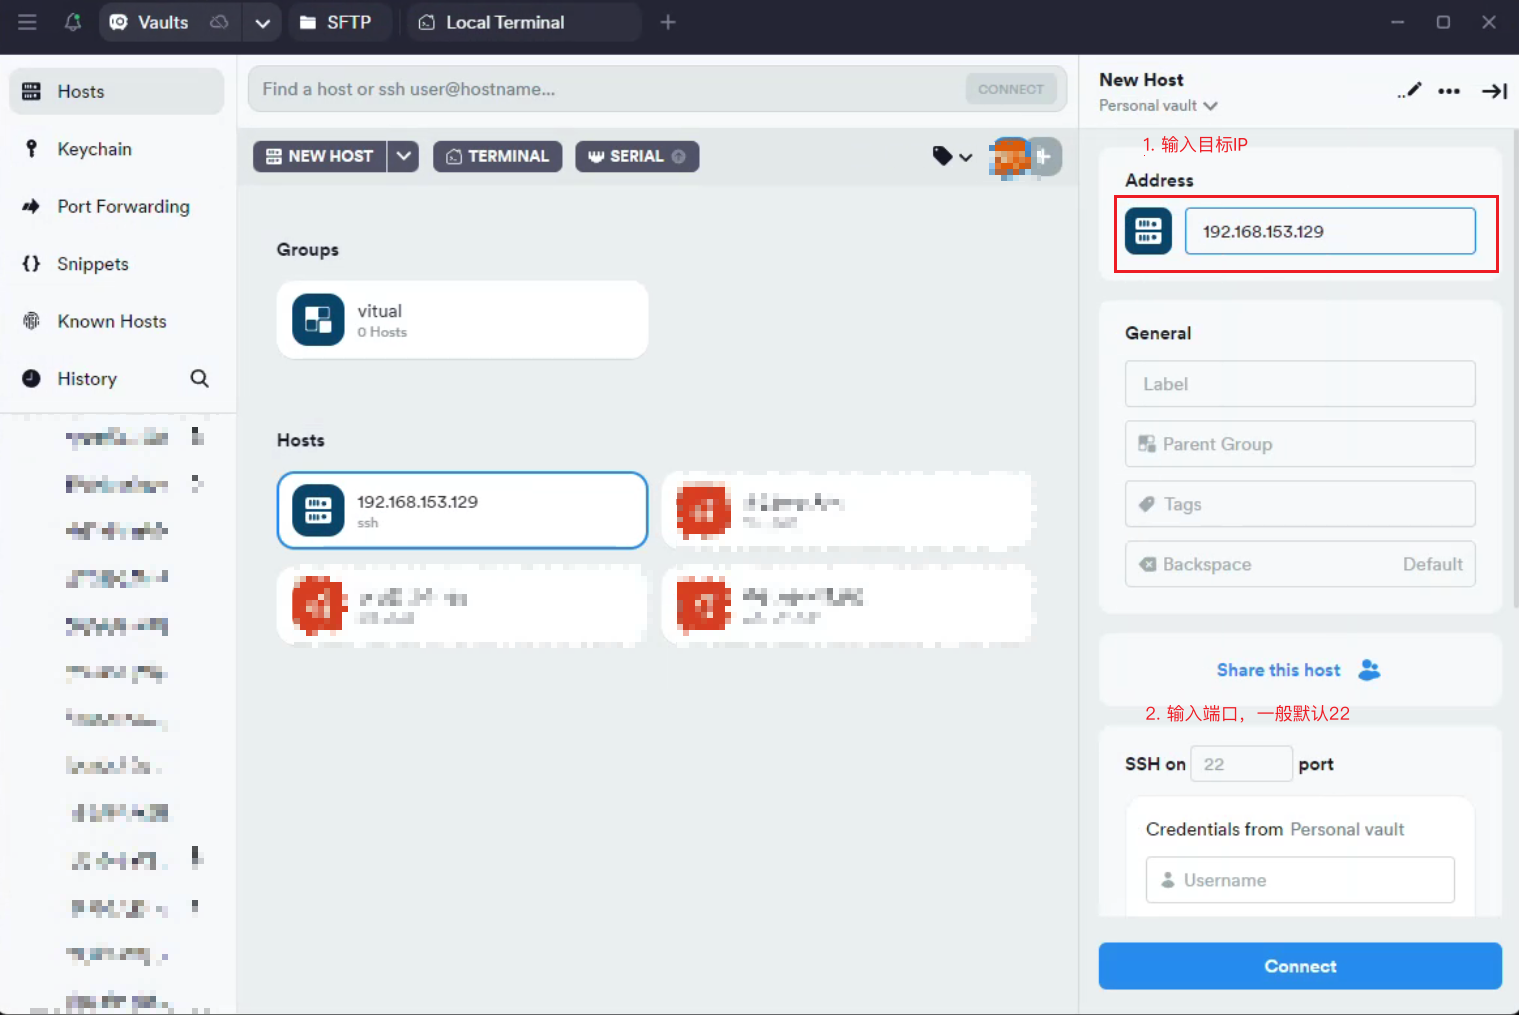Go to Port Forwarding in sidebar

(x=122, y=207)
